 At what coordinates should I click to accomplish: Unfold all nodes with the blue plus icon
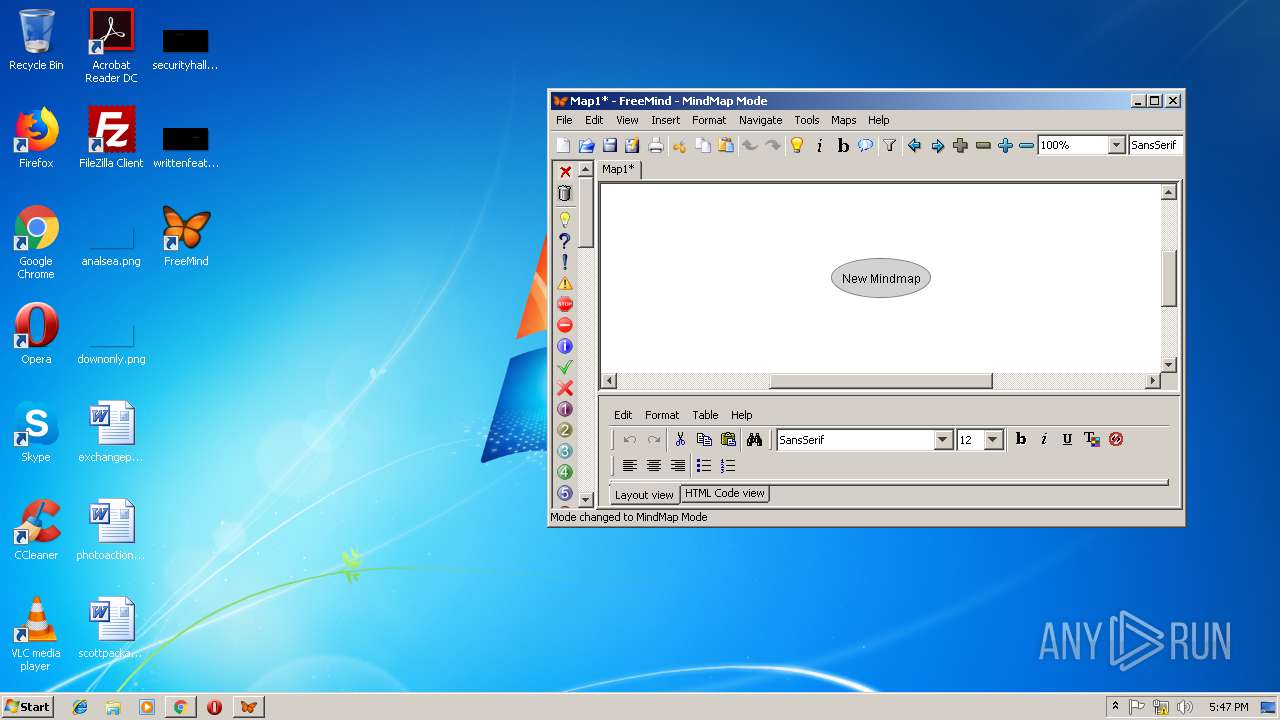click(x=1005, y=146)
